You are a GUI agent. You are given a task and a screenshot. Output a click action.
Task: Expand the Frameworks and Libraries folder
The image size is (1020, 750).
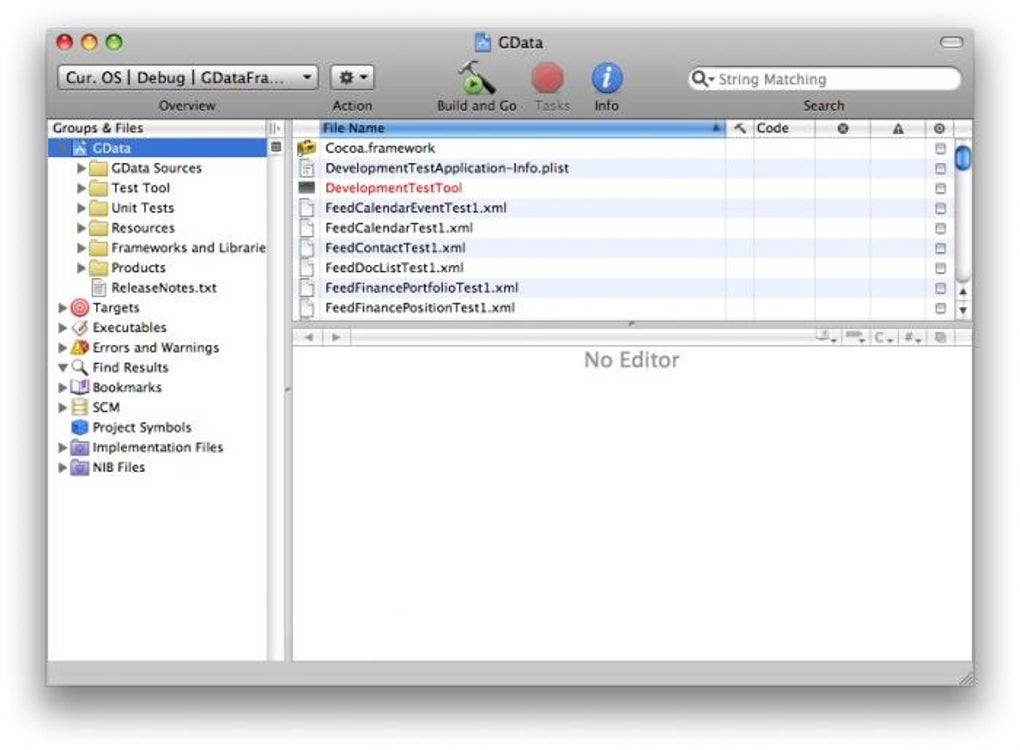tap(81, 248)
